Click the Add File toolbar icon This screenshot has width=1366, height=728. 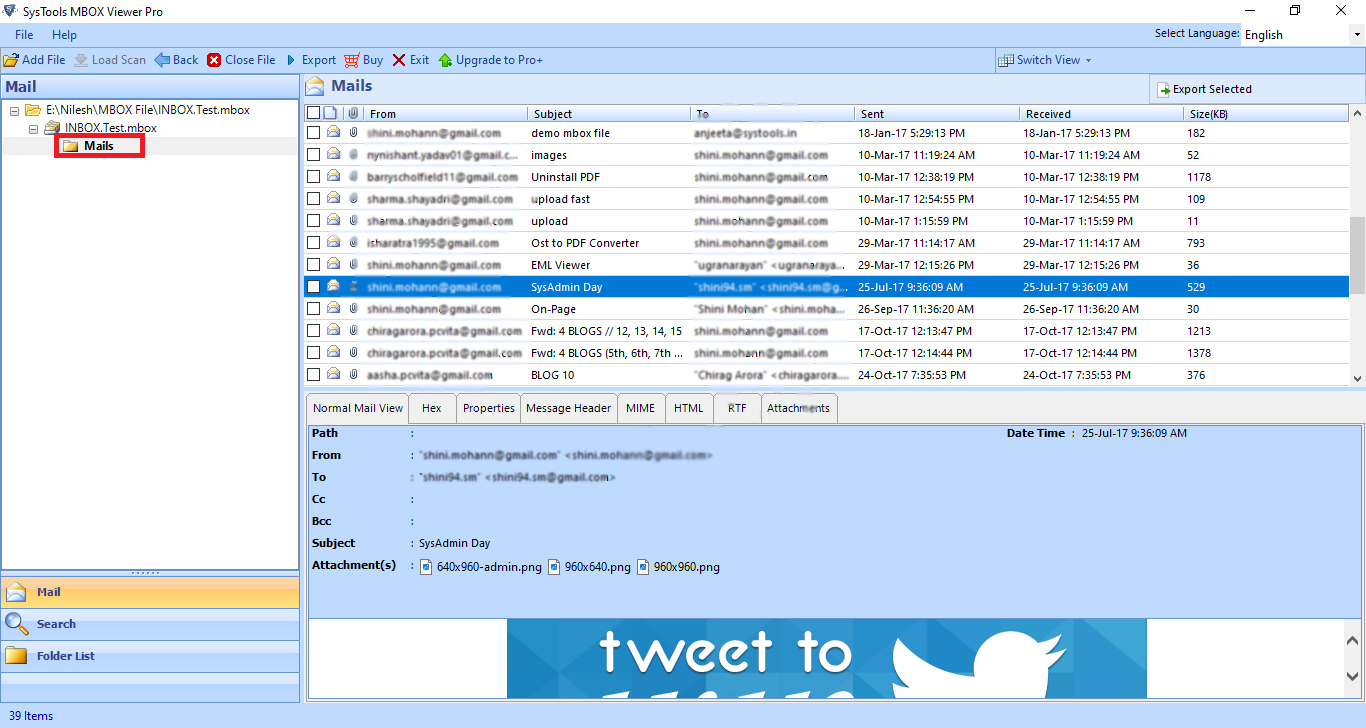11,60
